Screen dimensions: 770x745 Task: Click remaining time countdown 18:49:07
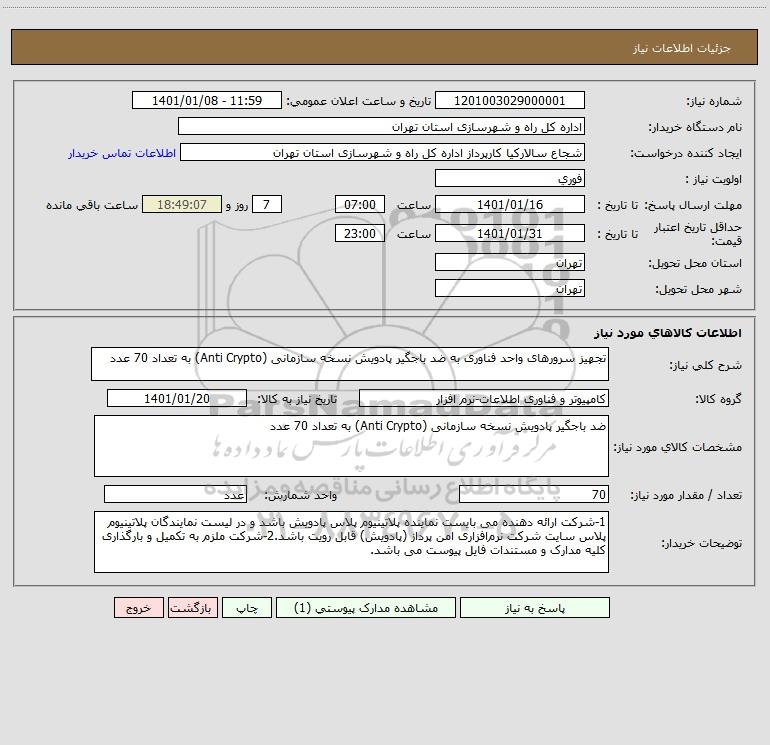182,204
